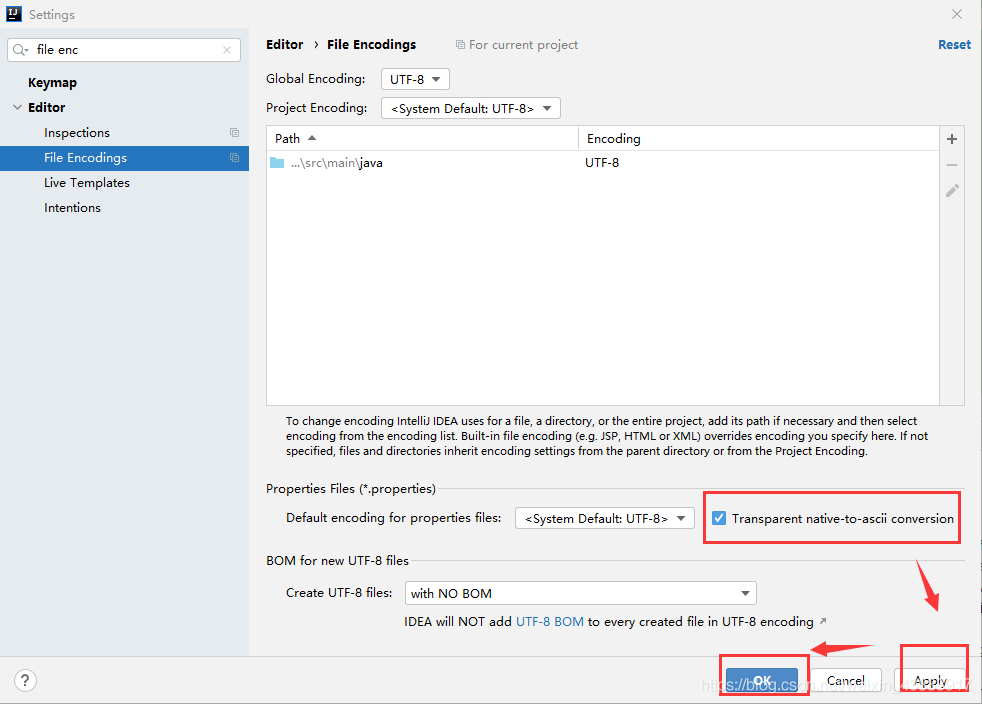This screenshot has width=982, height=704.
Task: Open the Global Encoding dropdown
Action: [415, 79]
